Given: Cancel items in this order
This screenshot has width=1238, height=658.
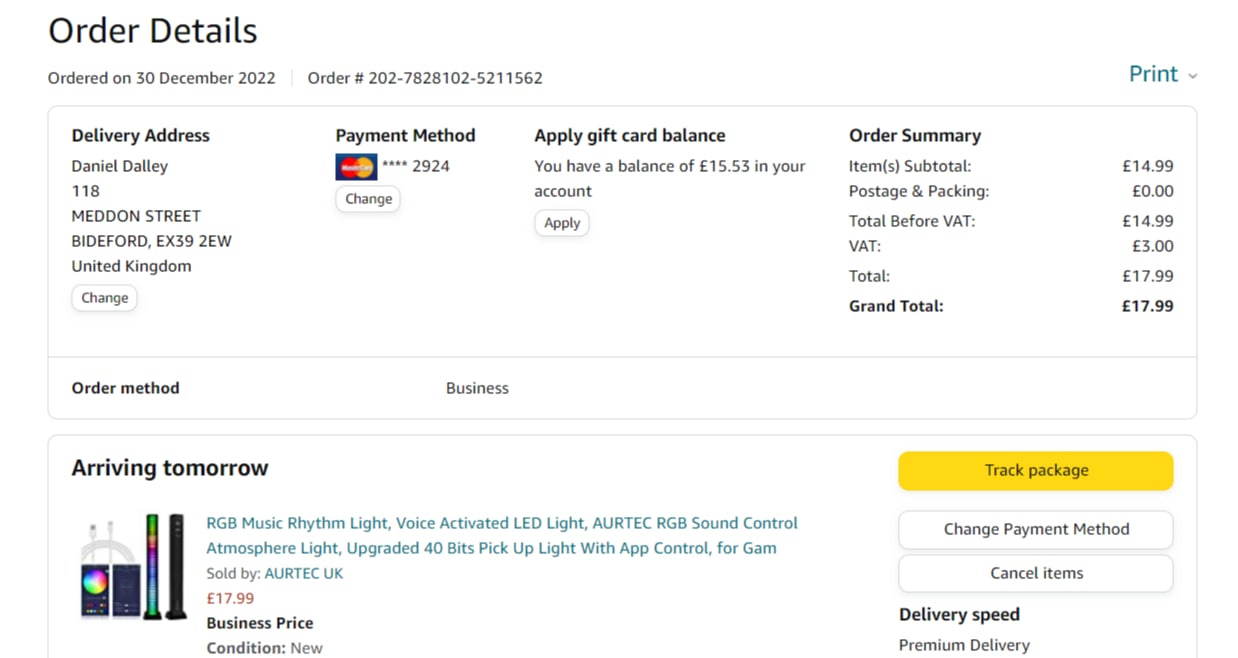Looking at the screenshot, I should [1035, 573].
